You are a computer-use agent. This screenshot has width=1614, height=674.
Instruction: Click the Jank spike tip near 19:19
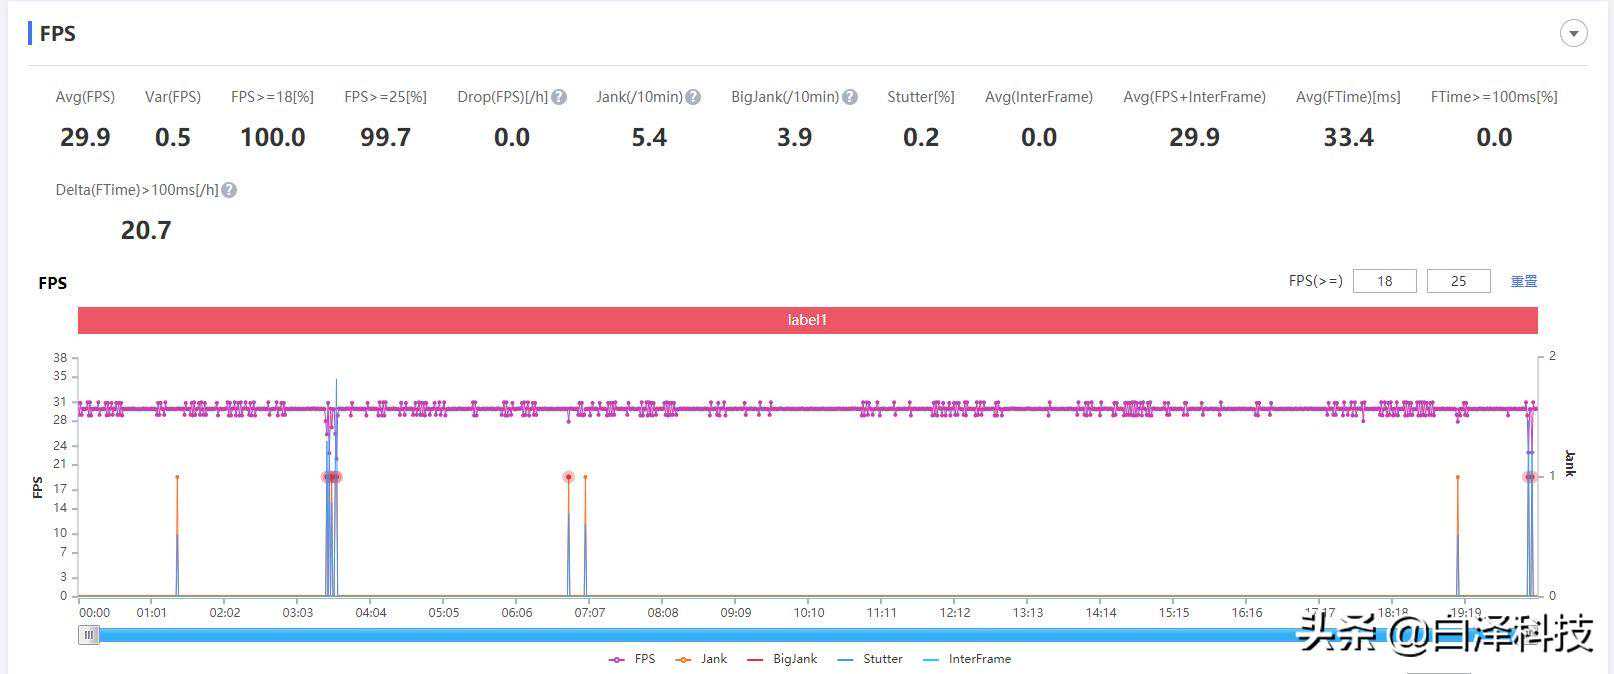(1457, 477)
